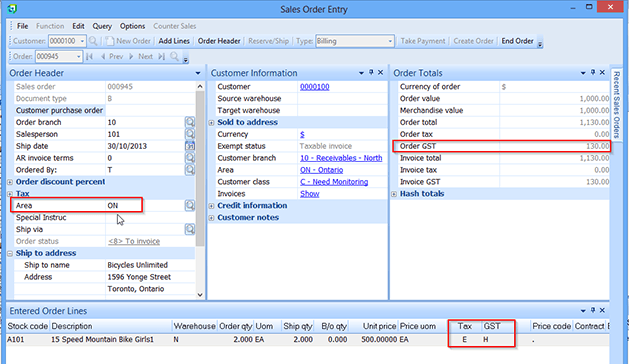Browse the Order branch lookup icon
This screenshot has width=629, height=364.
click(190, 122)
